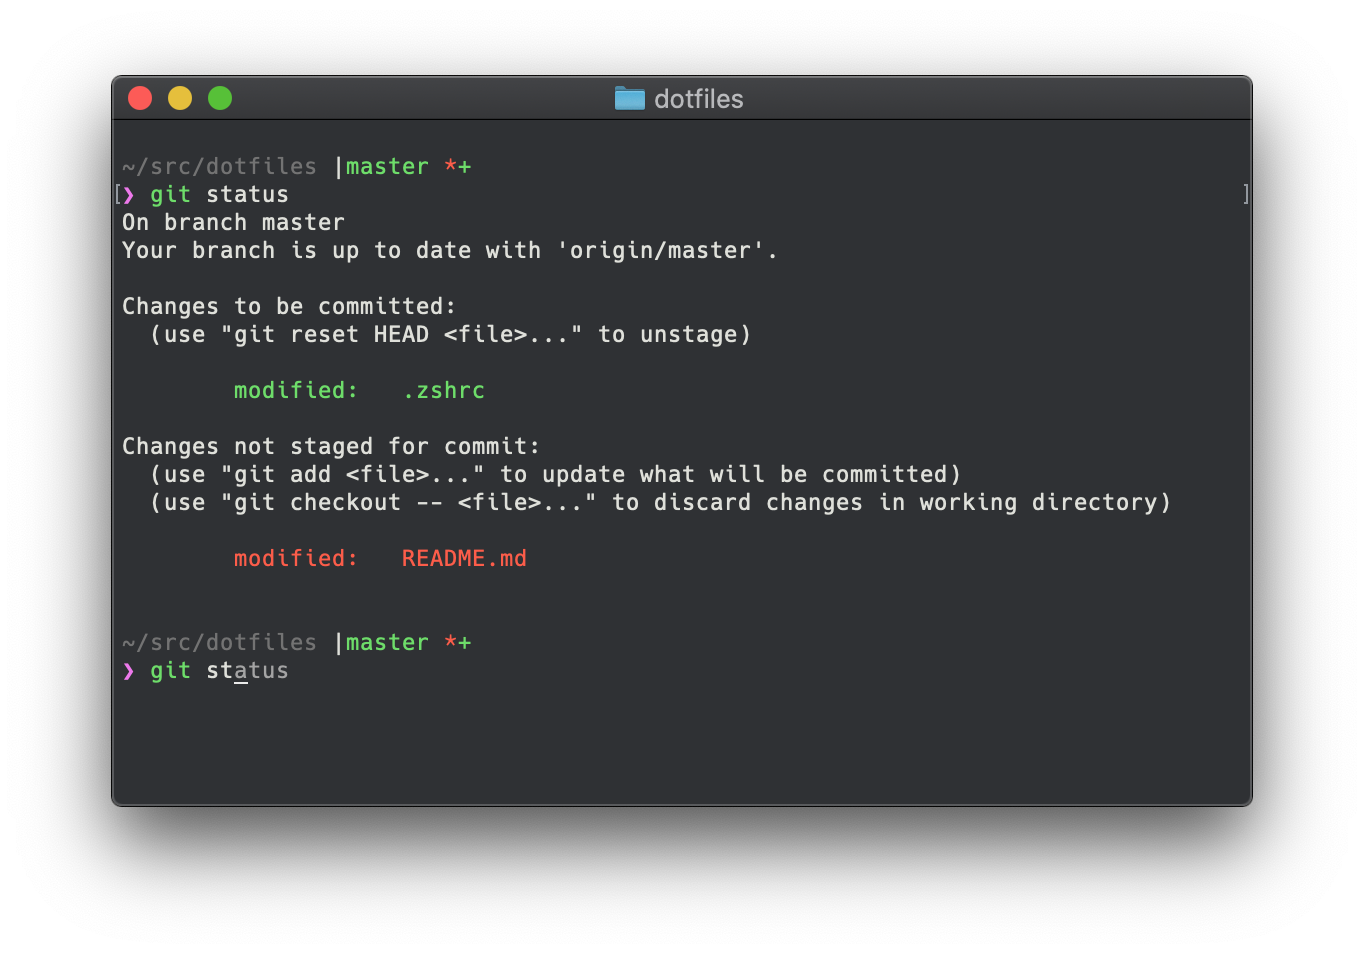Image resolution: width=1364 pixels, height=954 pixels.
Task: Click the red 'modified:' label
Action: (296, 558)
